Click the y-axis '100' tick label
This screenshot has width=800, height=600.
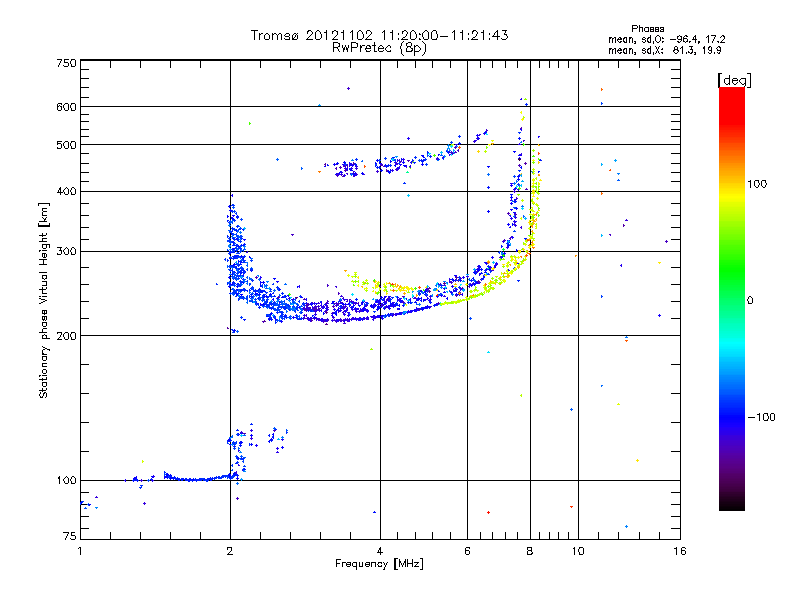(x=67, y=481)
